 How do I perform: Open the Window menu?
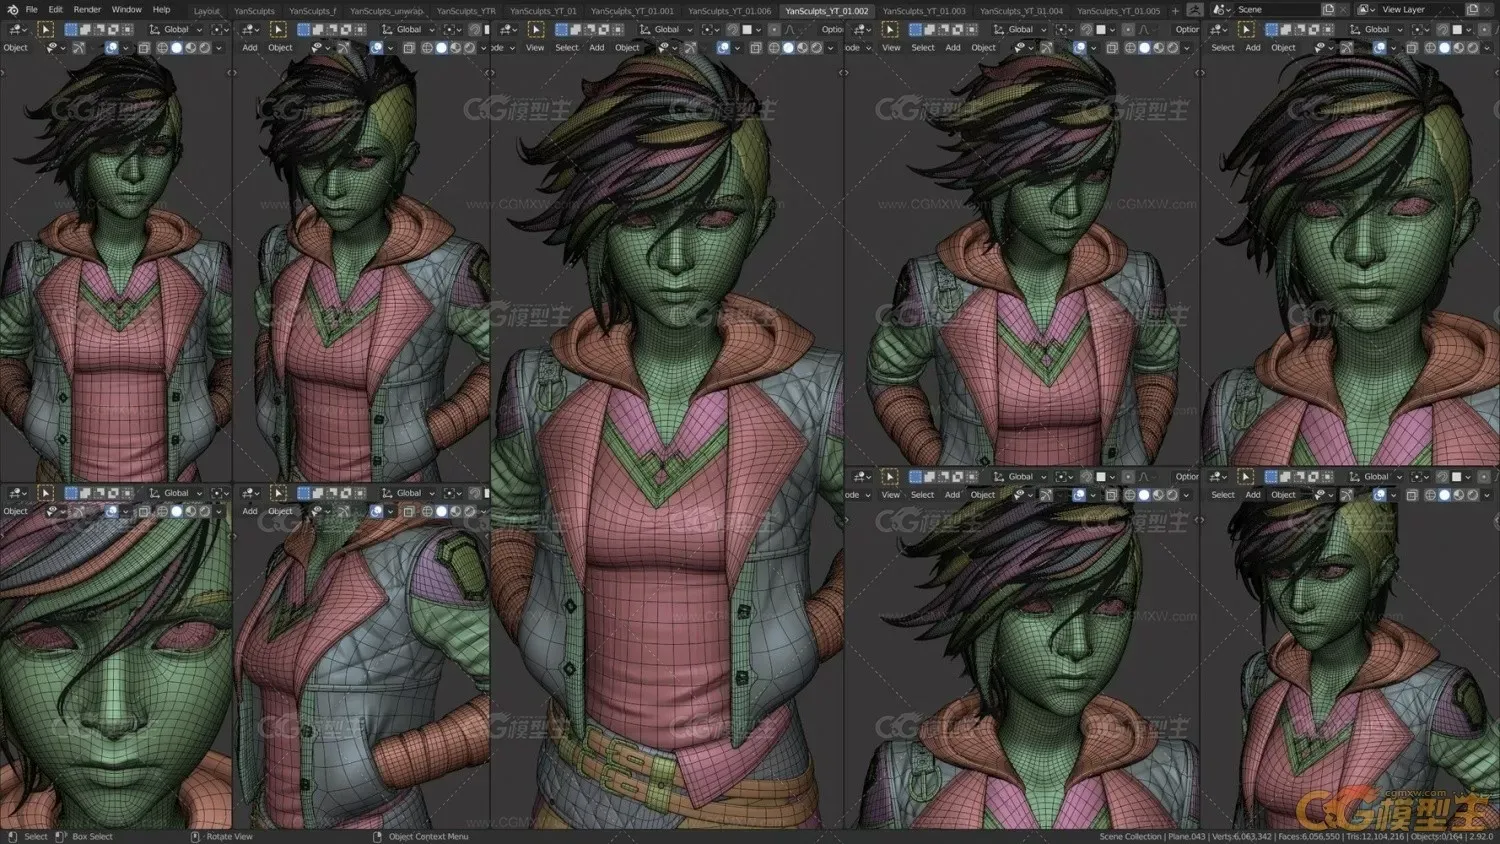click(127, 10)
